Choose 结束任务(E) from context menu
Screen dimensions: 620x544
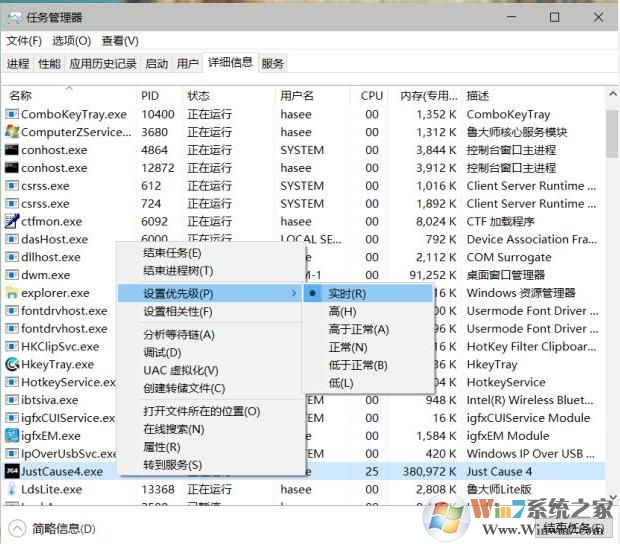(172, 253)
